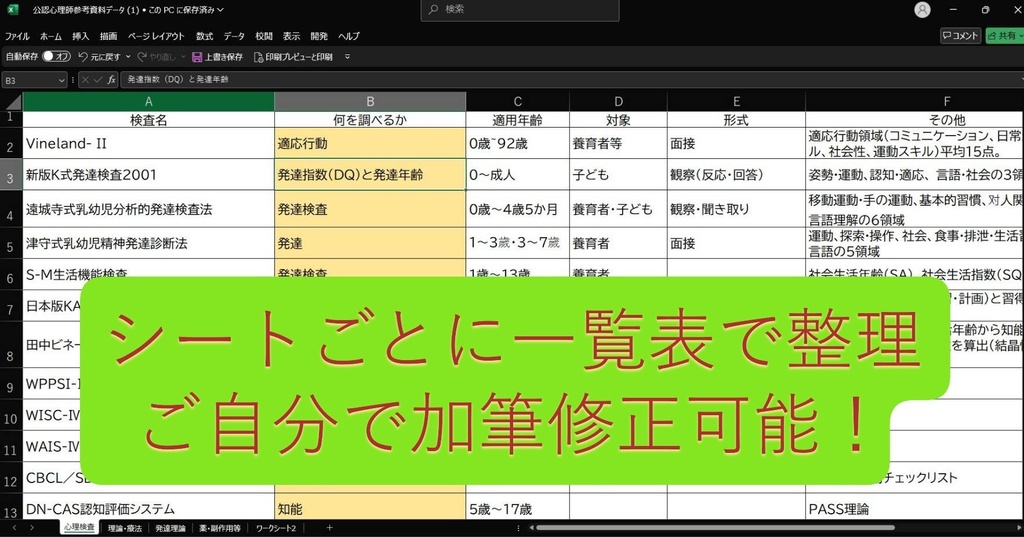Click the Select All corner triangle

(13, 102)
